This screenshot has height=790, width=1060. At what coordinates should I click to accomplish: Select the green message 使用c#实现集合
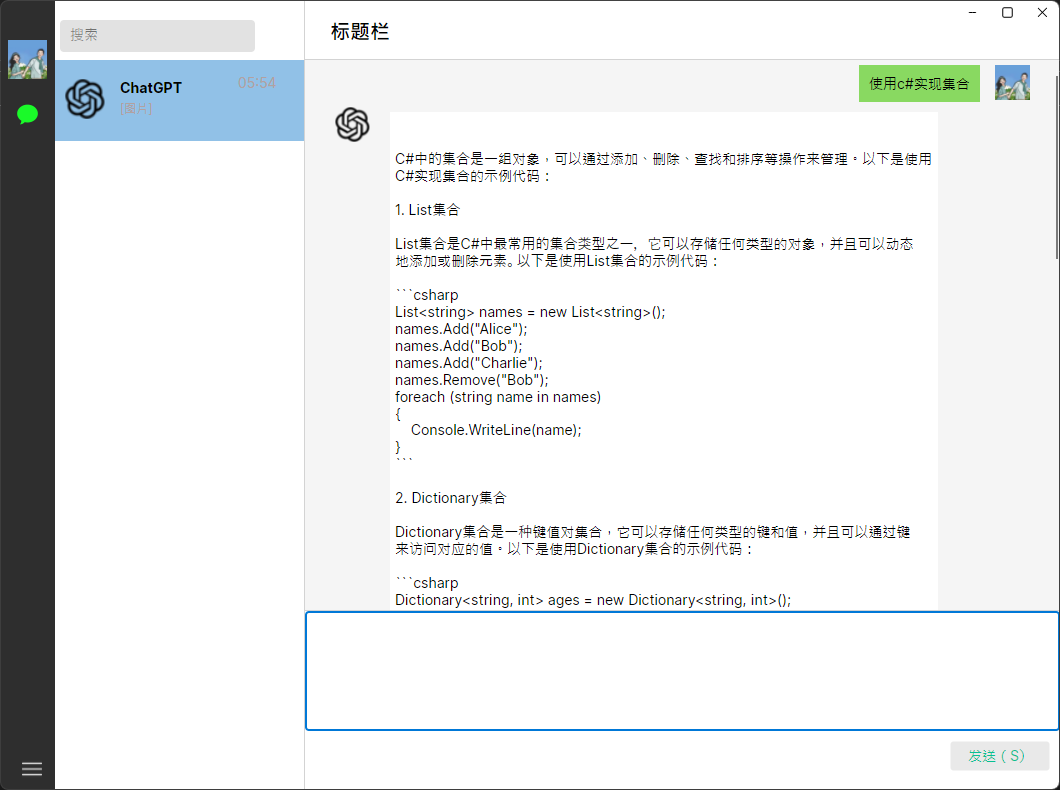(x=919, y=84)
